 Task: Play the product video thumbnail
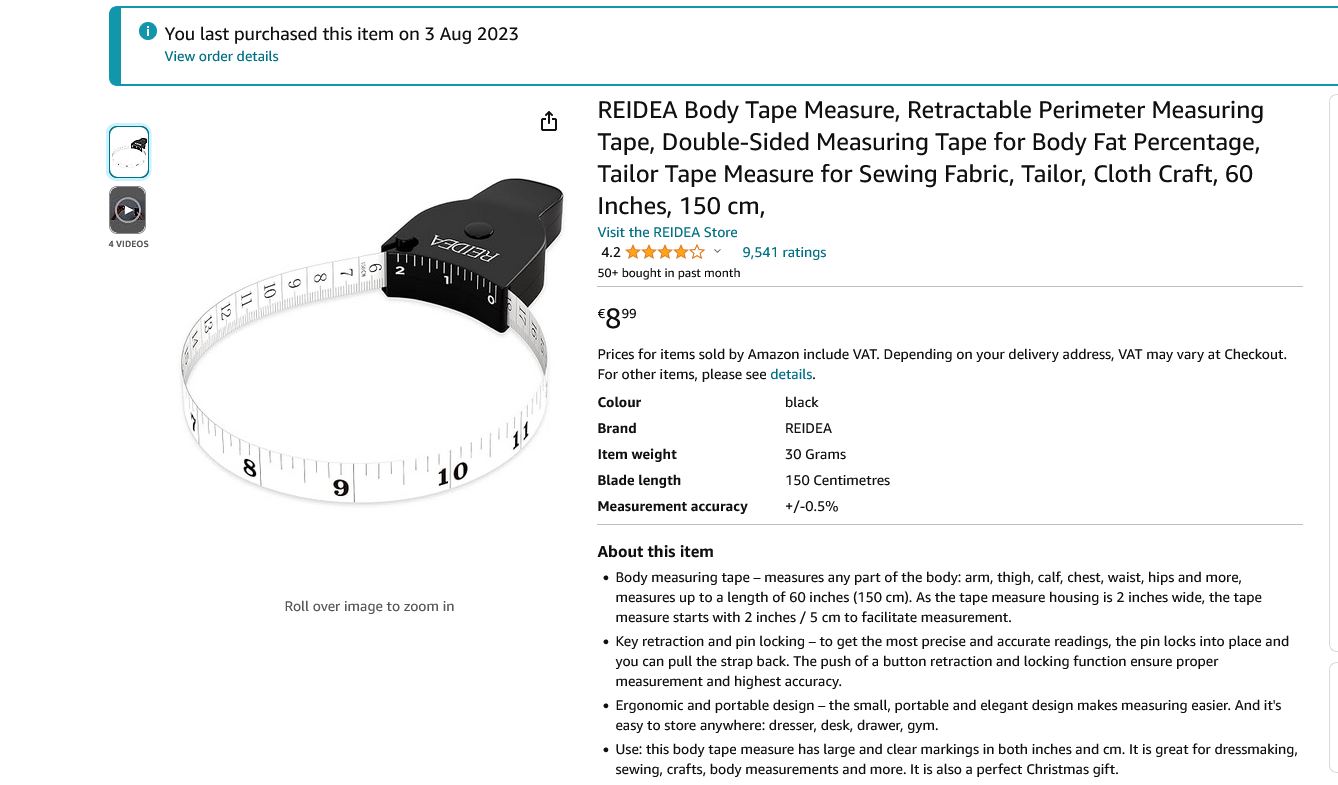pyautogui.click(x=128, y=210)
